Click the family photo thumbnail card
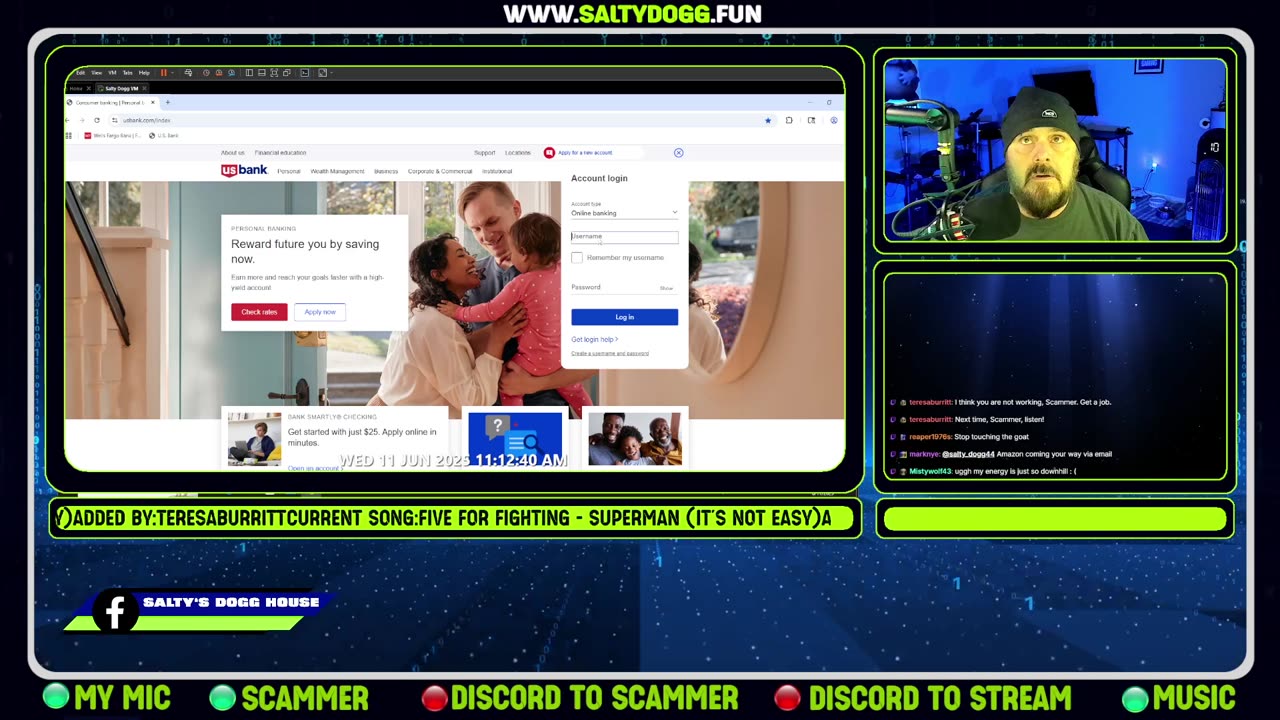The image size is (1280, 720). [x=635, y=439]
